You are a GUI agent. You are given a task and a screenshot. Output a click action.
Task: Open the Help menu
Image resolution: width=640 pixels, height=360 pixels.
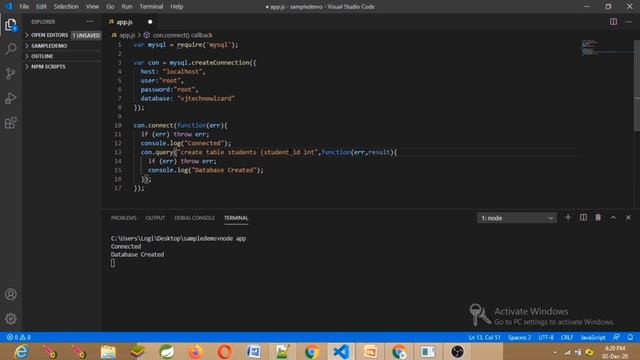coord(176,7)
